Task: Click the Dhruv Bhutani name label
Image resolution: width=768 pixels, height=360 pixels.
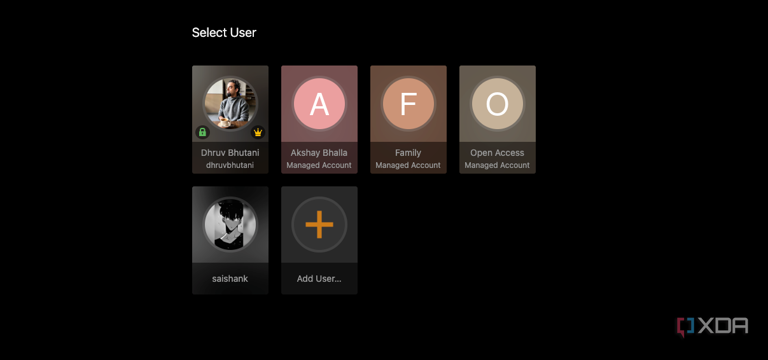Action: pyautogui.click(x=230, y=152)
